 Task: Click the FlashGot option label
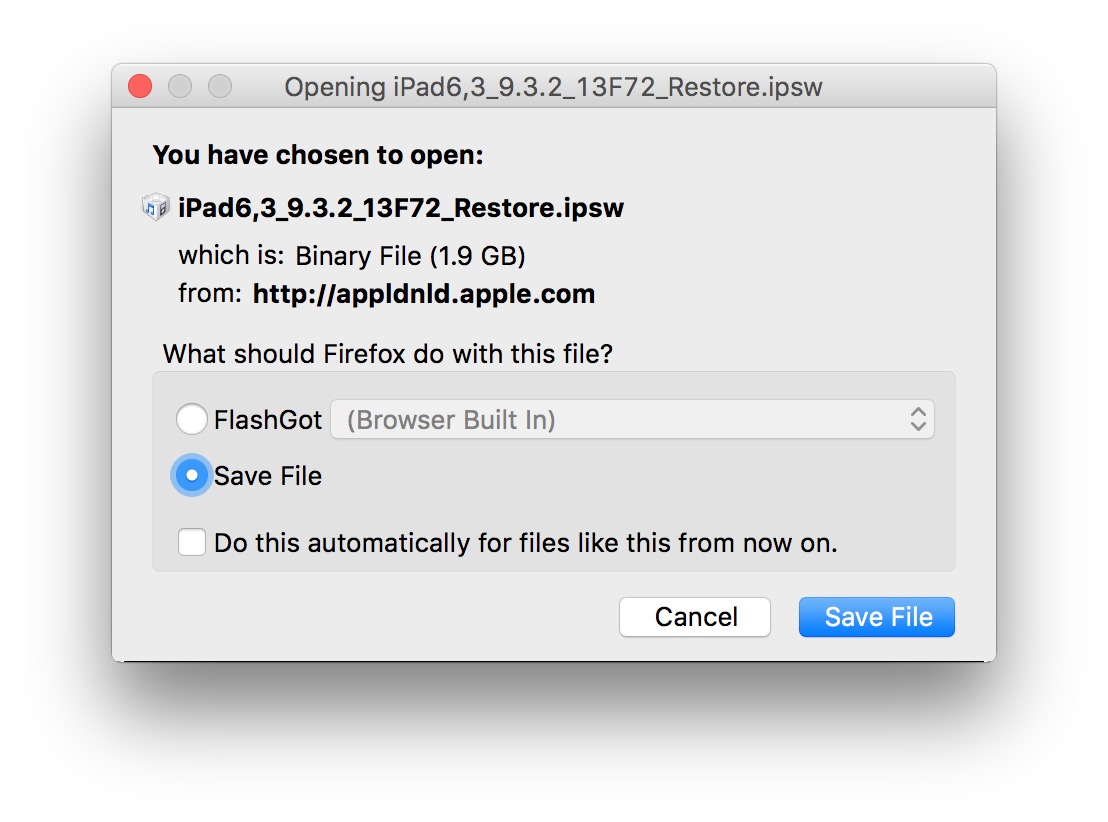click(268, 420)
